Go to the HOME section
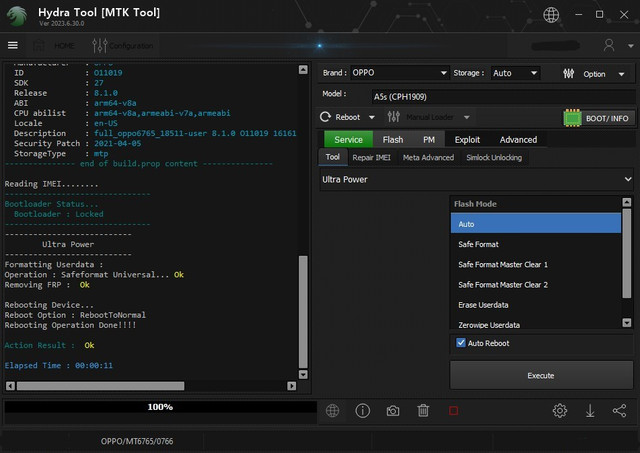 pyautogui.click(x=55, y=45)
